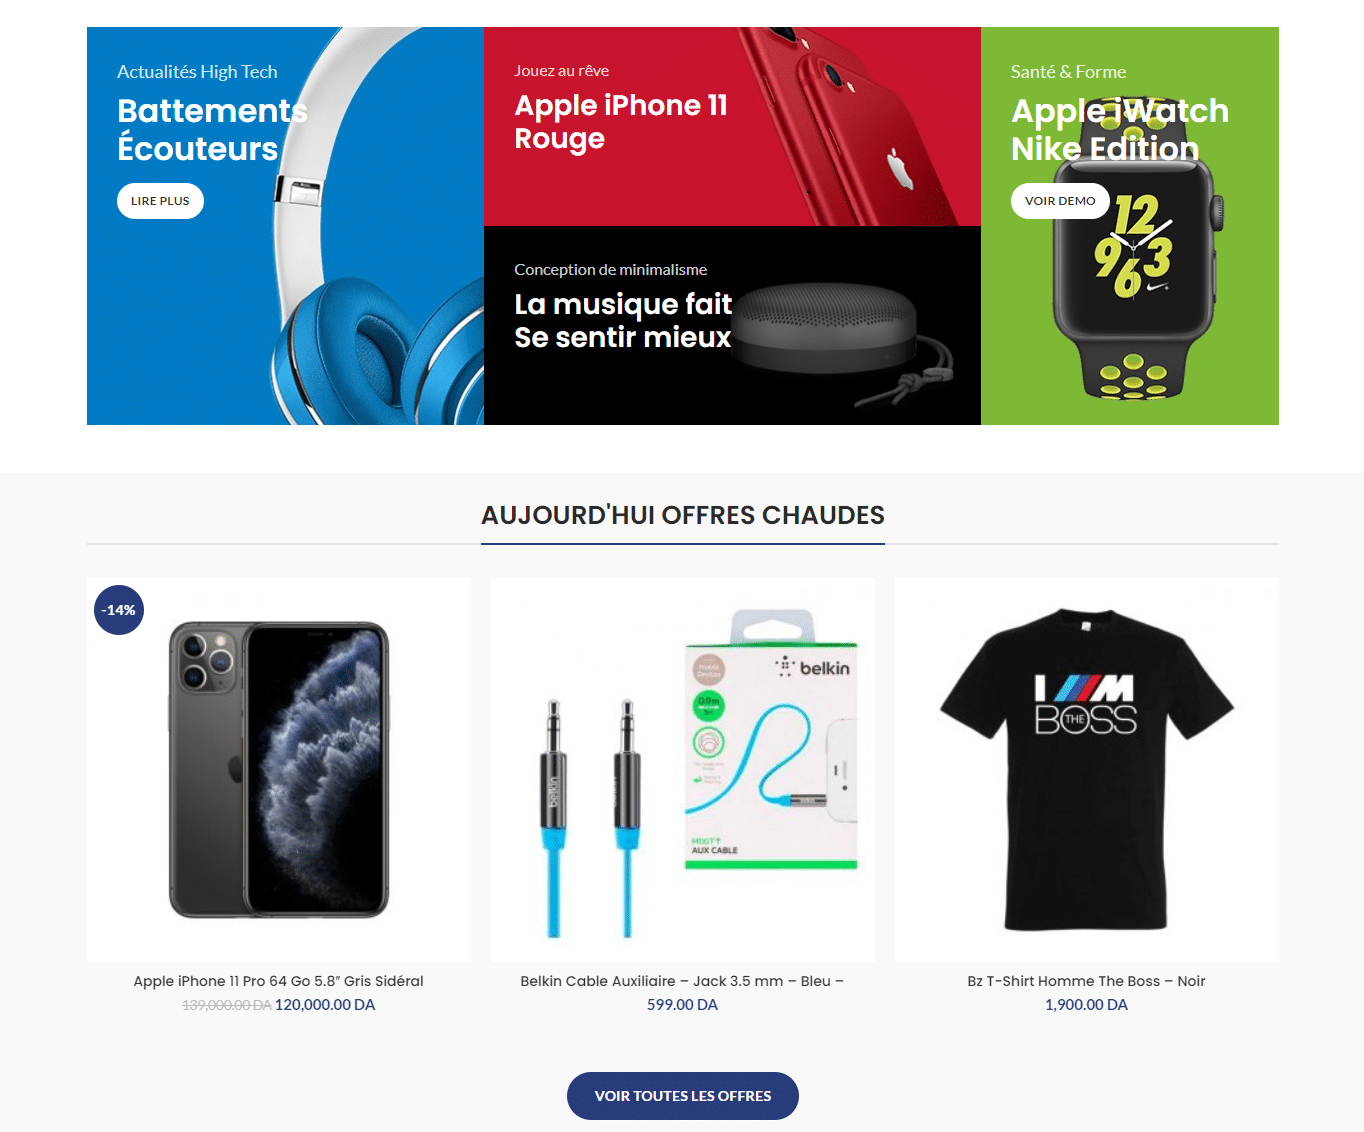The width and height of the screenshot is (1364, 1132).
Task: Open Belkin Cable Auxiliaire product title
Action: point(683,981)
